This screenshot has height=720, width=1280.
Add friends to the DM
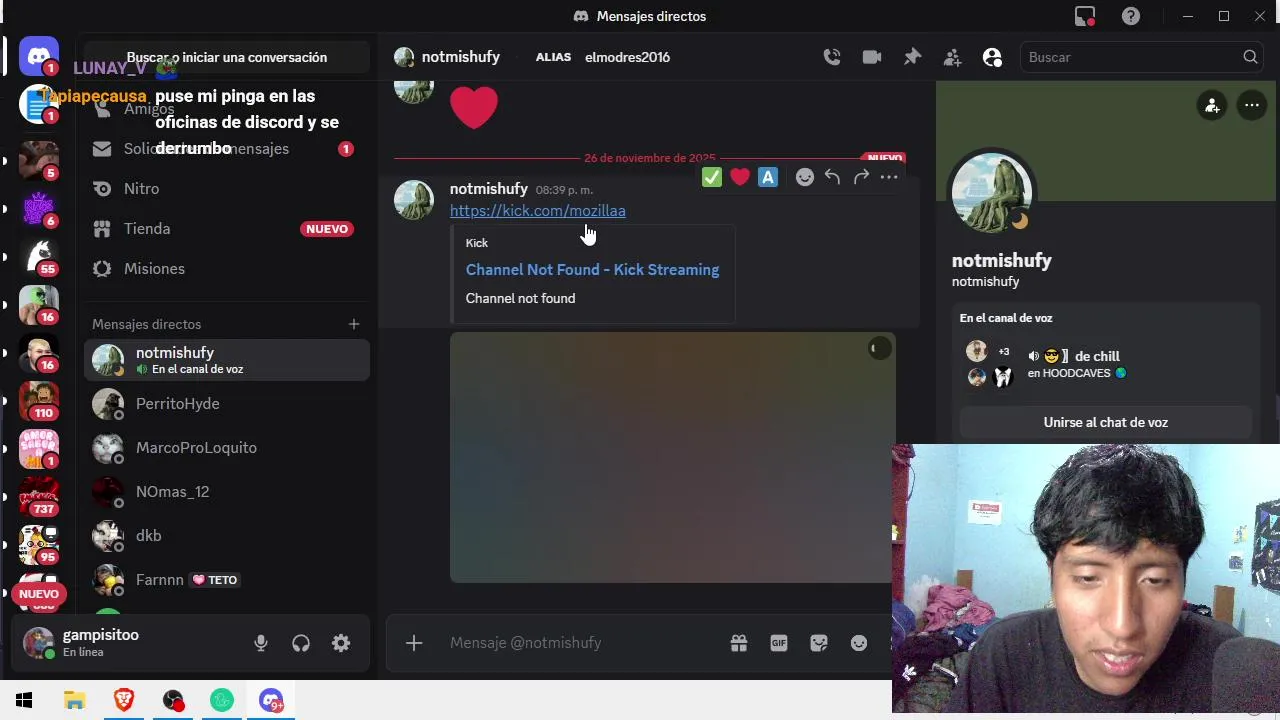(952, 57)
